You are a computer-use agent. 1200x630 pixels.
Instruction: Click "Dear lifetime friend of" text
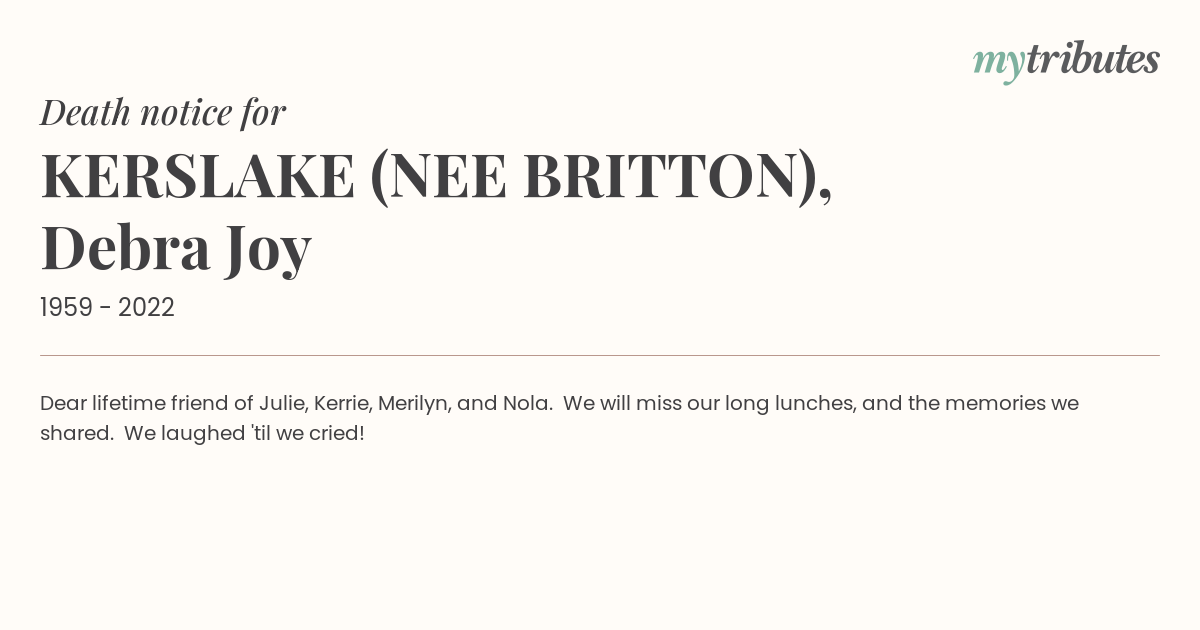click(x=146, y=404)
